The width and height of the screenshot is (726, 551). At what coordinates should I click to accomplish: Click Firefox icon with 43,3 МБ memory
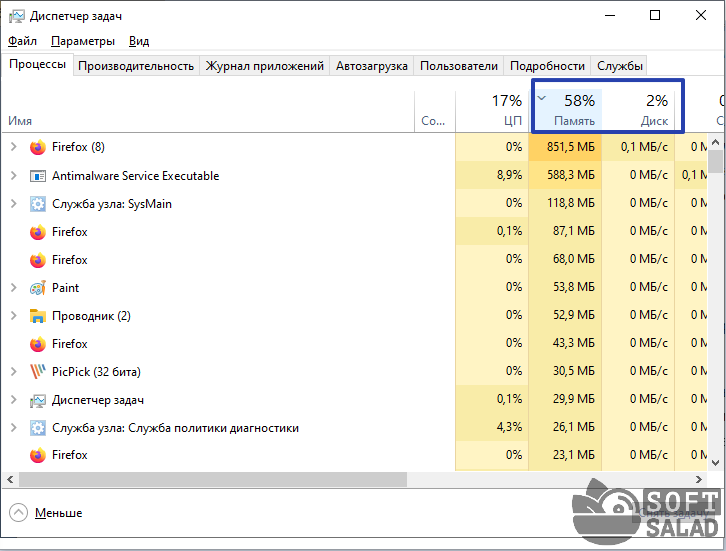pos(38,344)
